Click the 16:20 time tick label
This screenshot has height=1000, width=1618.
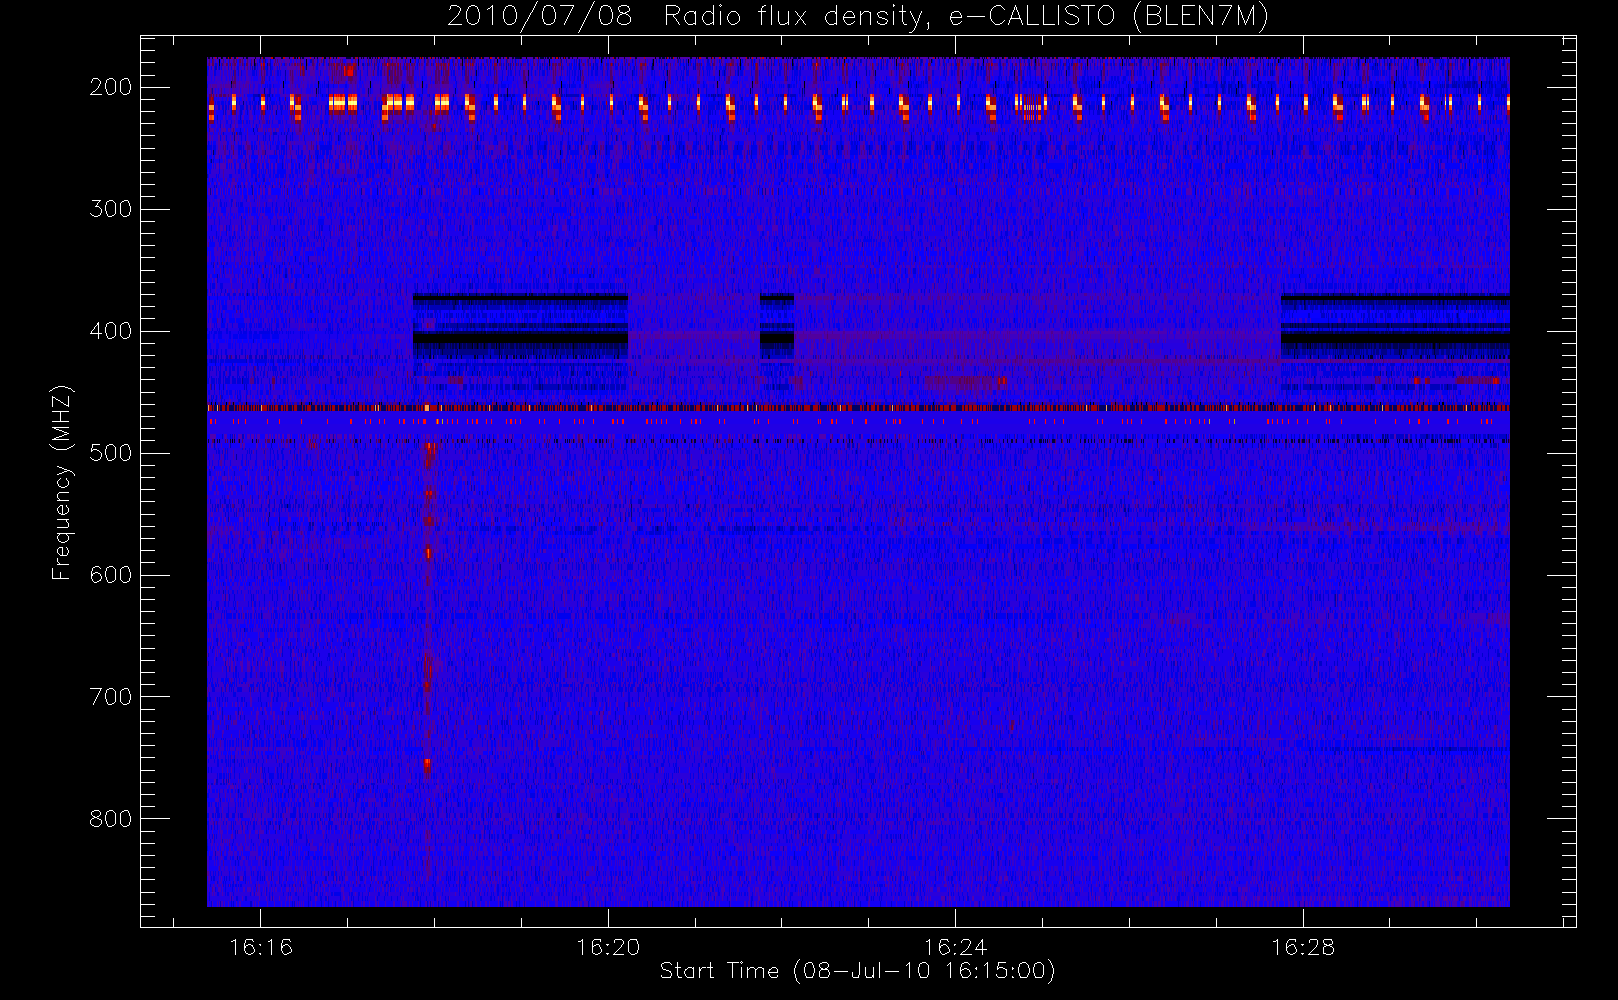(x=608, y=947)
